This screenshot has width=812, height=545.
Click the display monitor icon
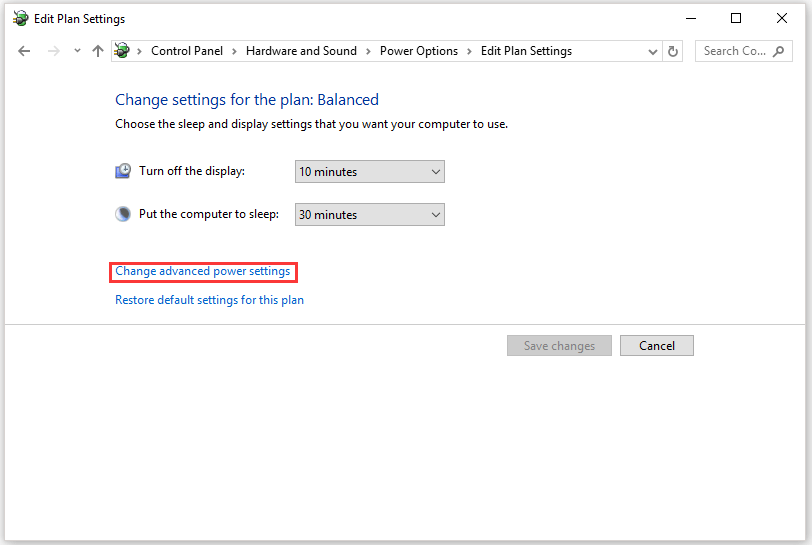pyautogui.click(x=123, y=171)
